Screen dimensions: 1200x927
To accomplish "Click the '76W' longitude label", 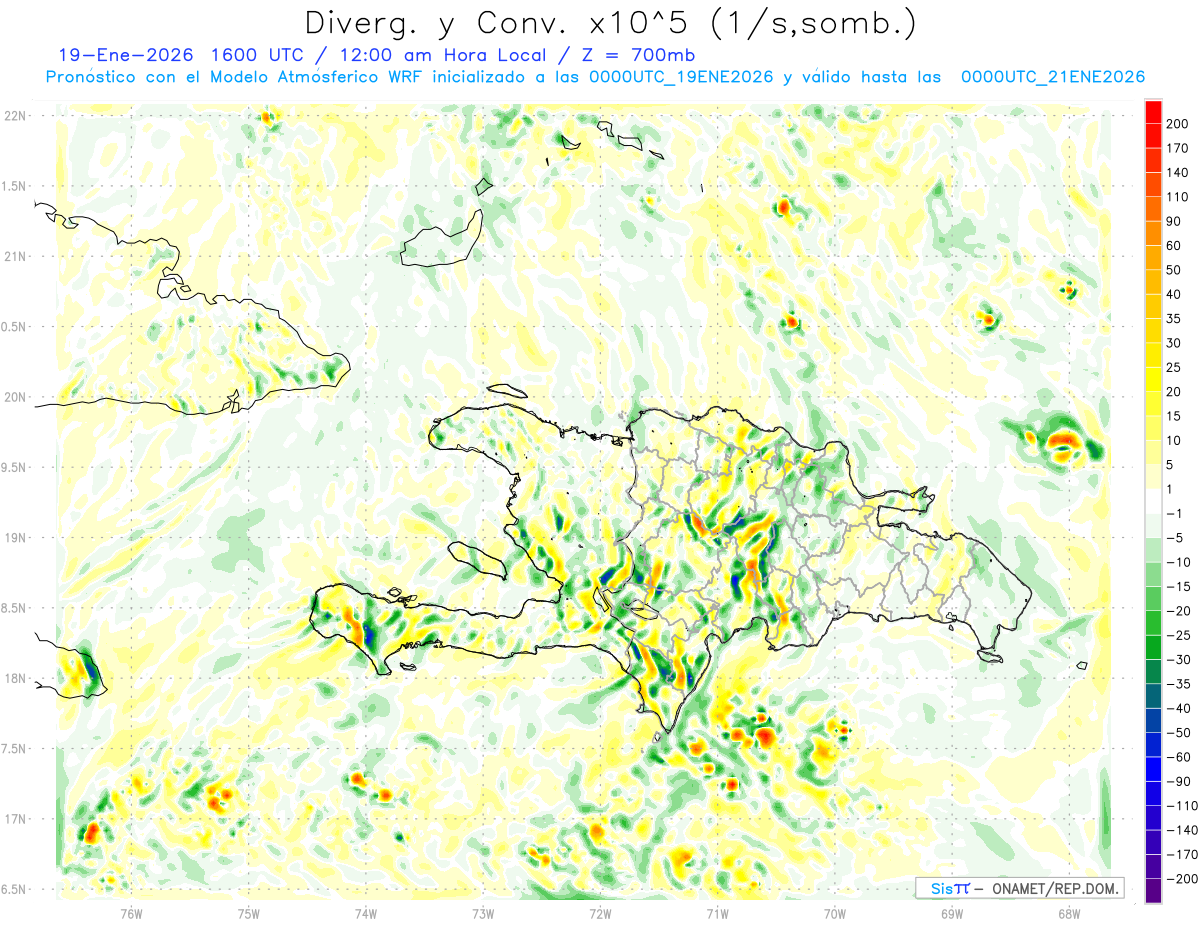I will tap(131, 913).
